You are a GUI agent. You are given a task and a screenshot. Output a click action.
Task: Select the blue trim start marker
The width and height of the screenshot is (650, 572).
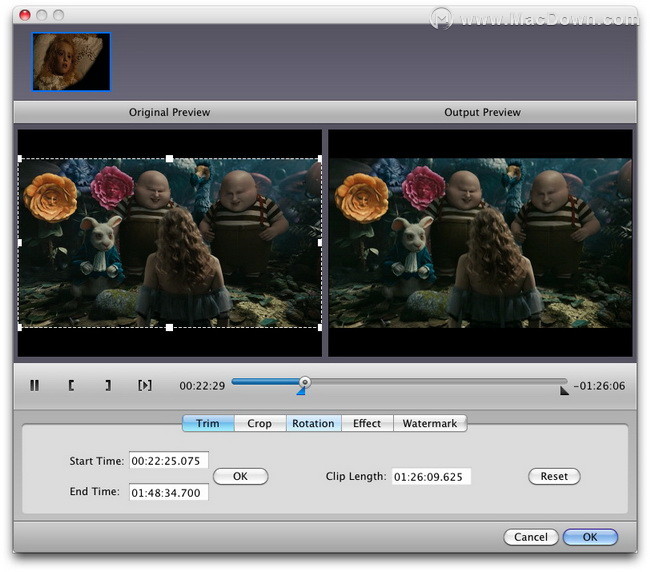pos(301,391)
